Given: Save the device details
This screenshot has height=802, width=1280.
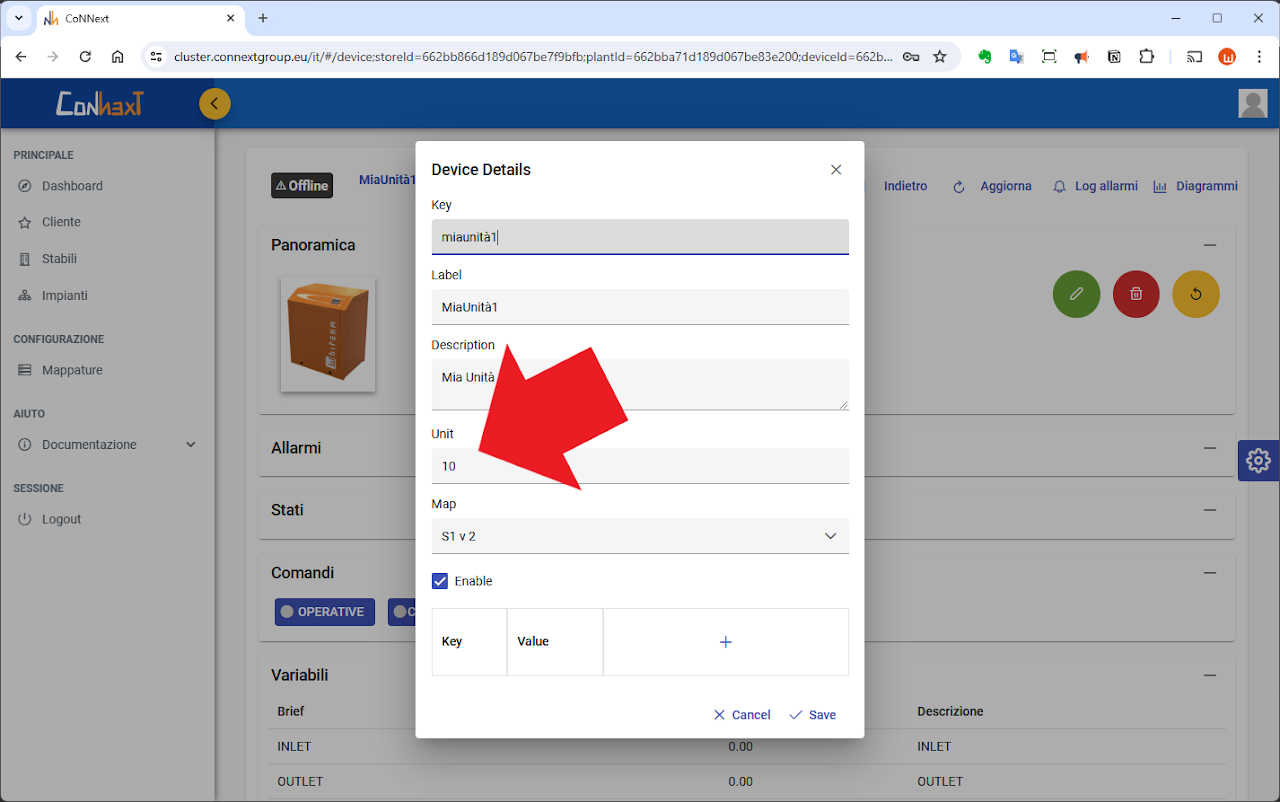Looking at the screenshot, I should [812, 715].
